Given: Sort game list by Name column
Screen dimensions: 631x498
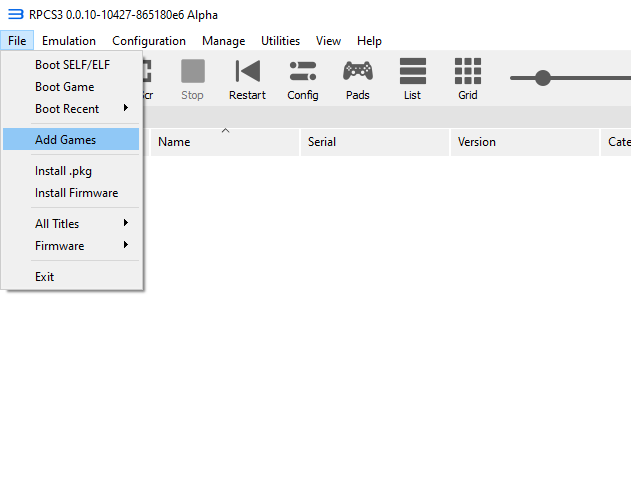Looking at the screenshot, I should [225, 142].
